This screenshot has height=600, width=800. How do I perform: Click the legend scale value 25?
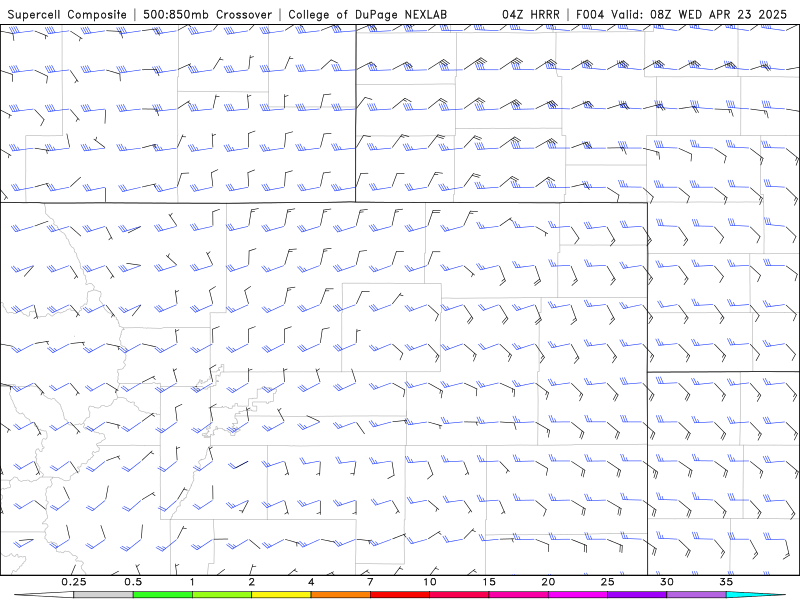(607, 582)
